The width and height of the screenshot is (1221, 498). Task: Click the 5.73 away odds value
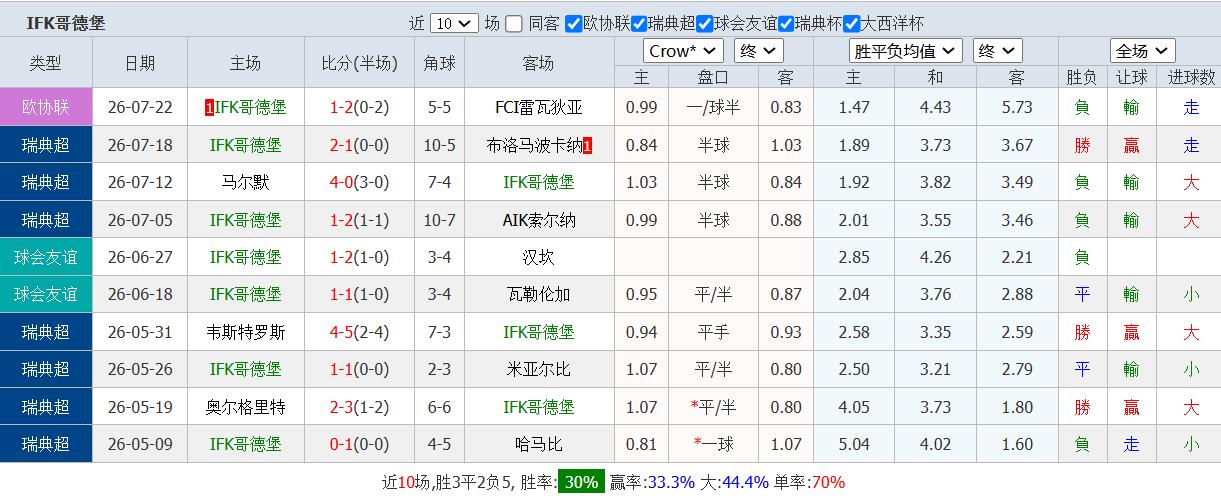pos(1017,107)
